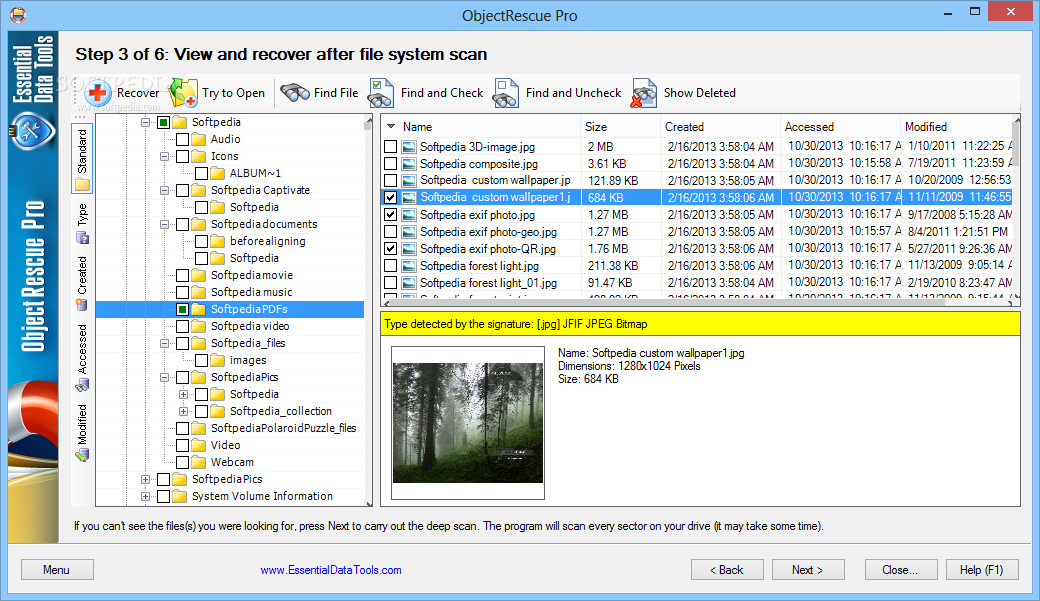Viewport: 1040px width, 601px height.
Task: Click the Show Deleted icon
Action: (644, 93)
